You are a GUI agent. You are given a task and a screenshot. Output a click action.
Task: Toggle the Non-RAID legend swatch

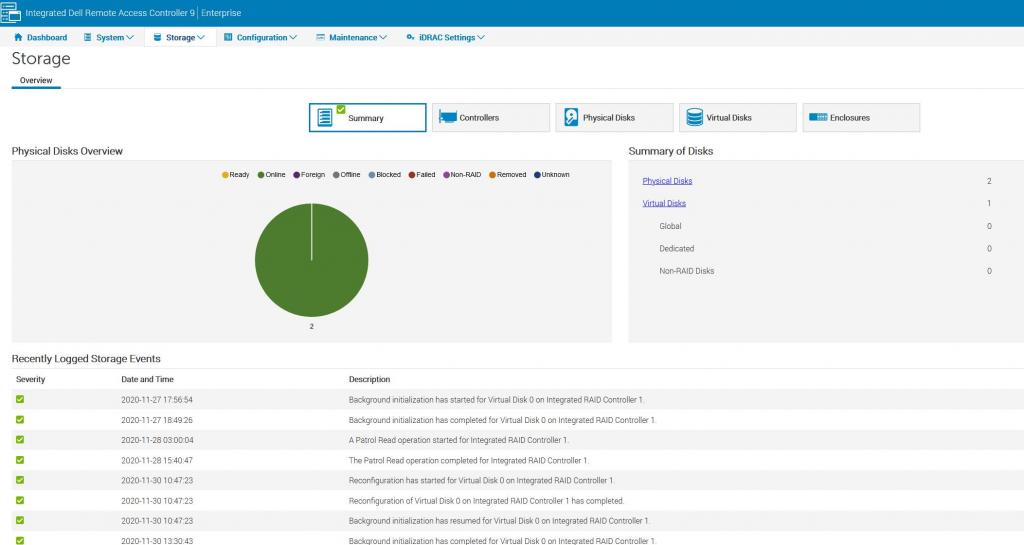[447, 175]
